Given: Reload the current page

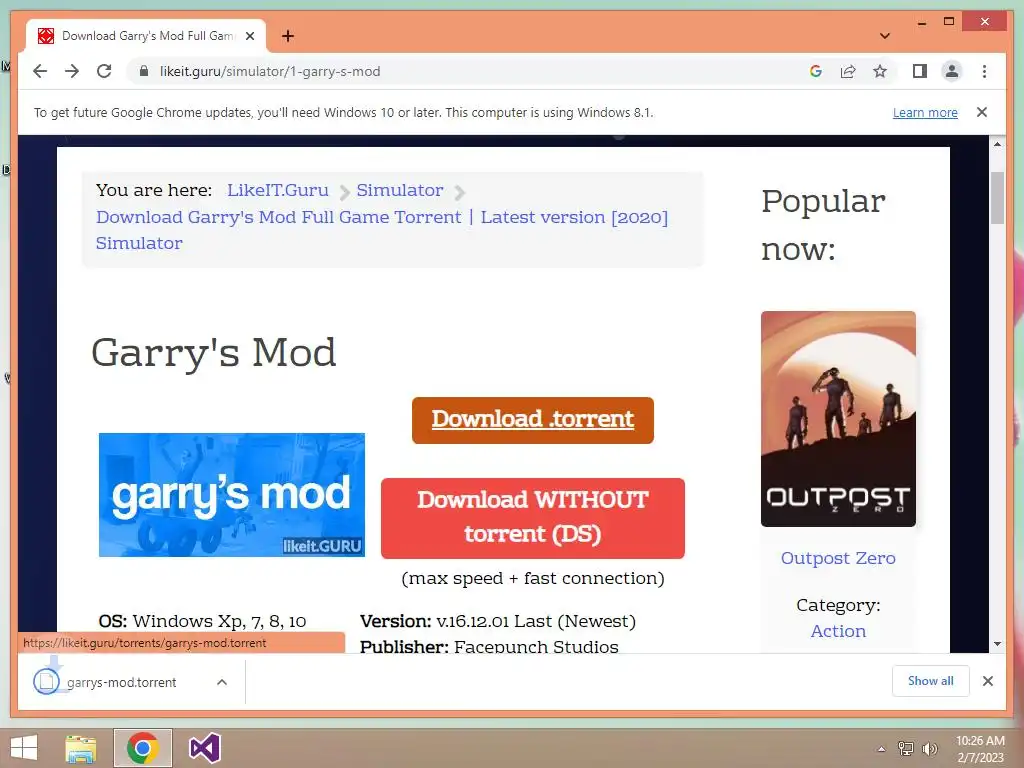Looking at the screenshot, I should click(x=104, y=71).
